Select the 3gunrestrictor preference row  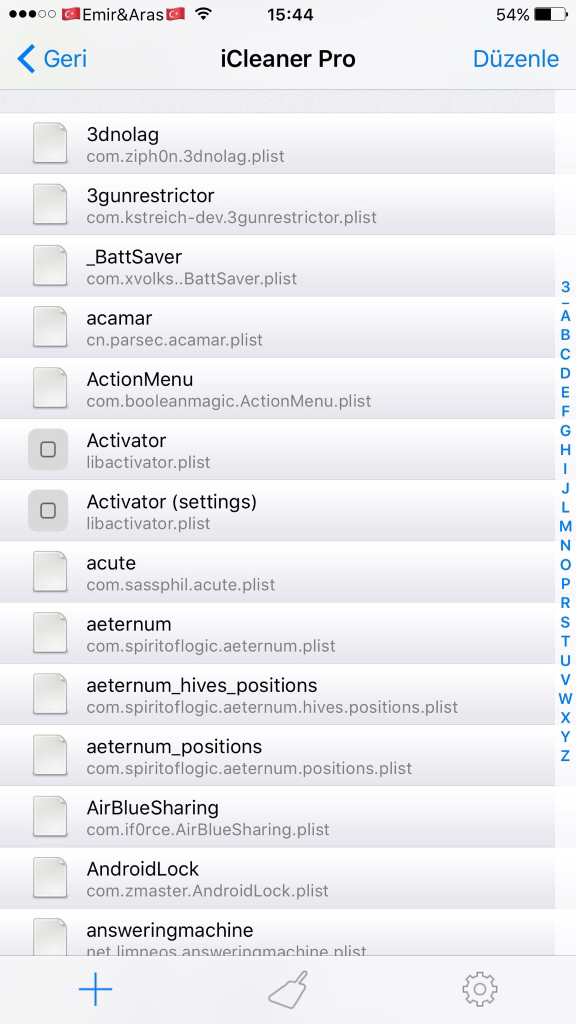[x=278, y=204]
